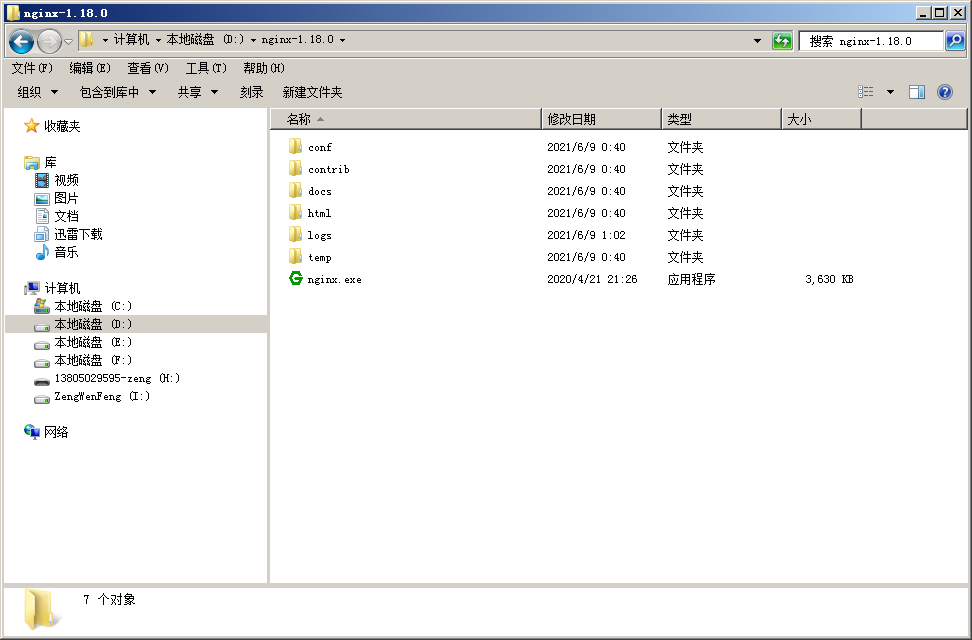Select 本地磁盘 (E:) drive
Image resolution: width=972 pixels, height=640 pixels.
click(x=93, y=342)
